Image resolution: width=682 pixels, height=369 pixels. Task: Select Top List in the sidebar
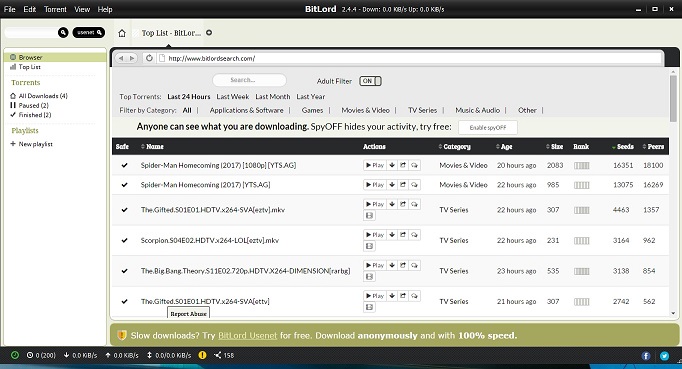point(30,67)
